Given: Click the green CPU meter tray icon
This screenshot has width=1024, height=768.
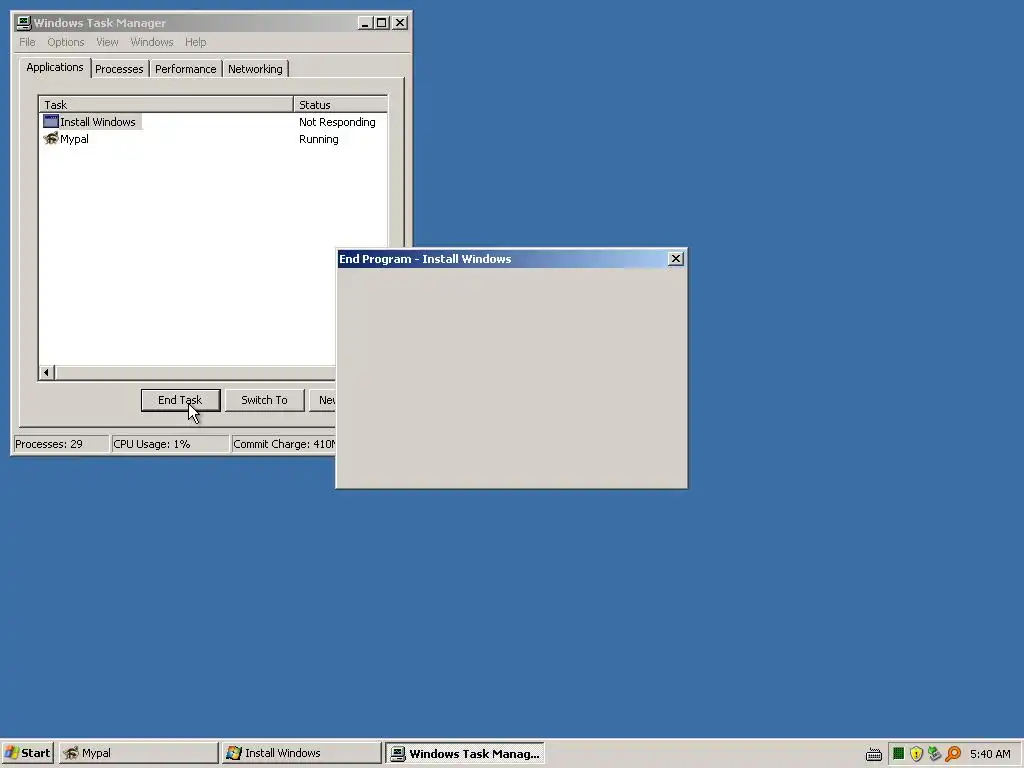Looking at the screenshot, I should 899,754.
